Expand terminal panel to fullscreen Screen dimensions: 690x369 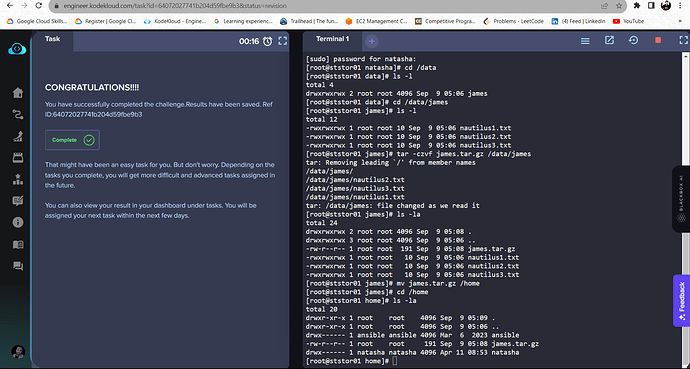pyautogui.click(x=683, y=40)
